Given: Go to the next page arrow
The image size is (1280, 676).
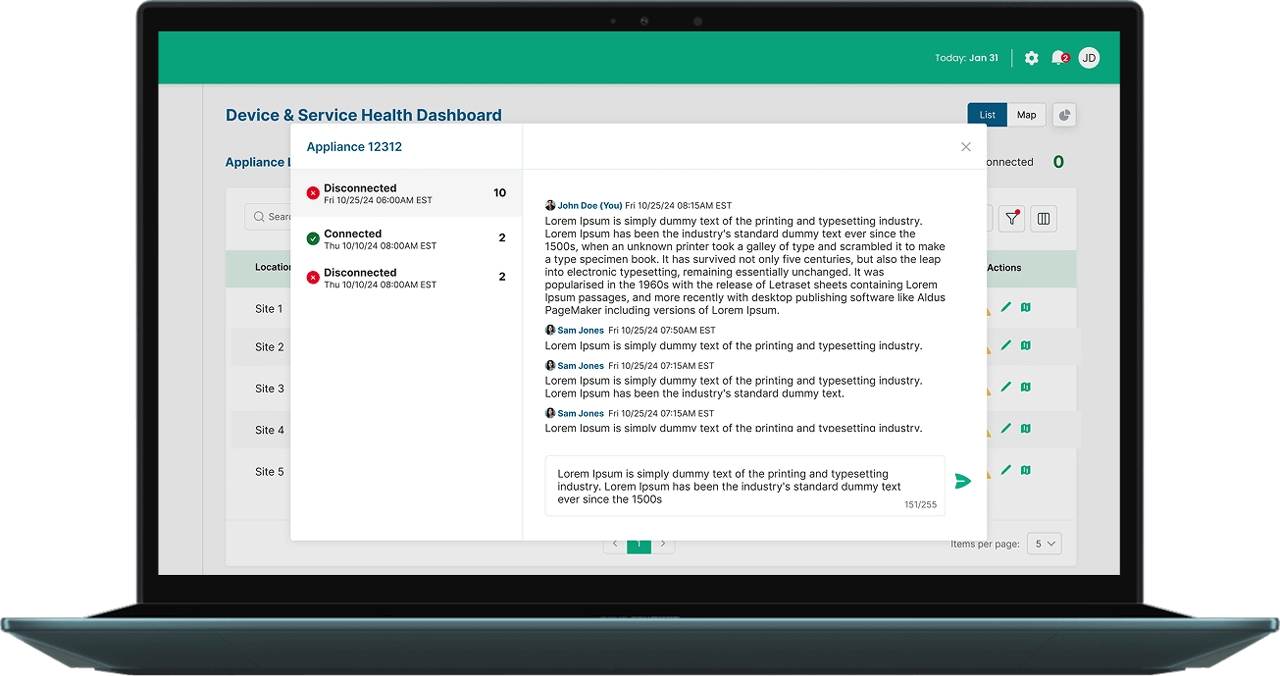Looking at the screenshot, I should tap(663, 544).
